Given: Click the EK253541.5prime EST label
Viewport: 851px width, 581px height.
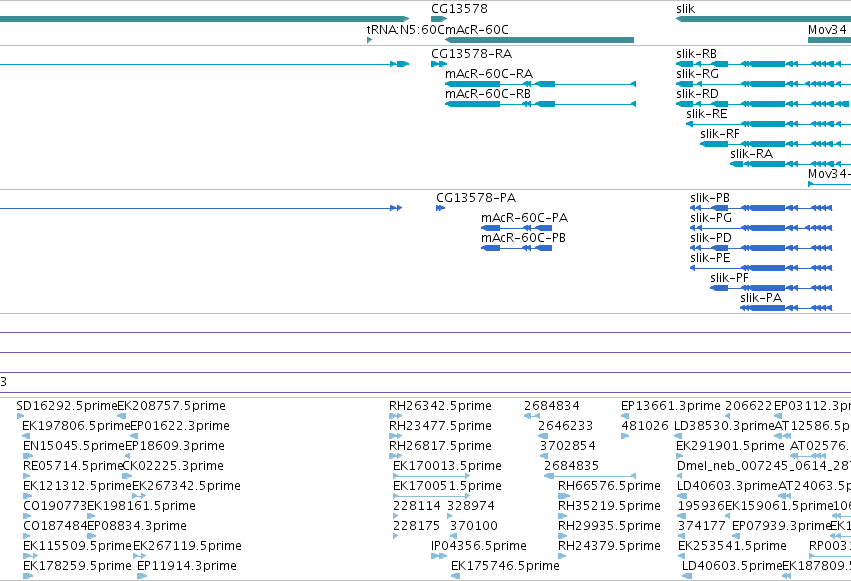Looking at the screenshot, I should click(732, 546).
